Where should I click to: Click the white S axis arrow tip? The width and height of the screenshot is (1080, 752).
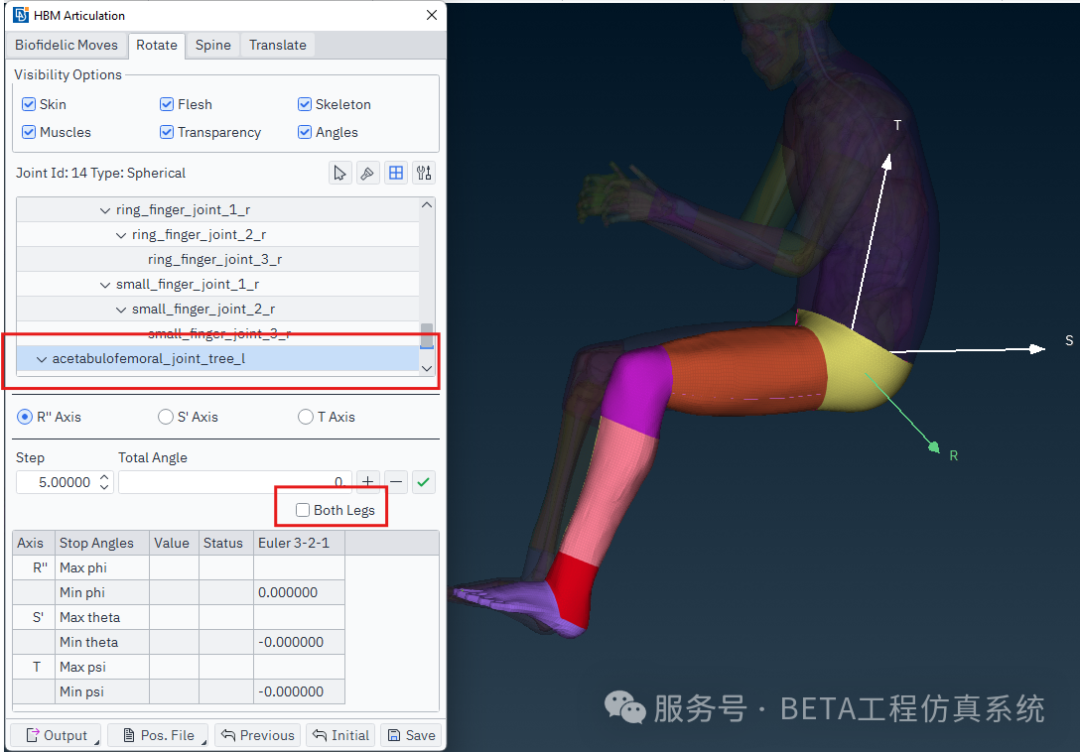click(x=1039, y=349)
